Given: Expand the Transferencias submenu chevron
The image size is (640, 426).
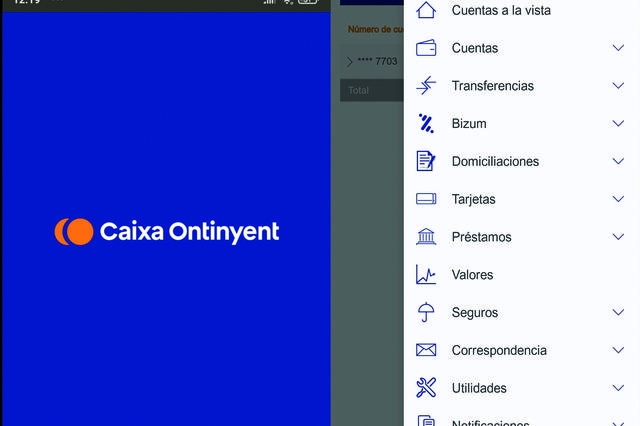Looking at the screenshot, I should point(618,85).
